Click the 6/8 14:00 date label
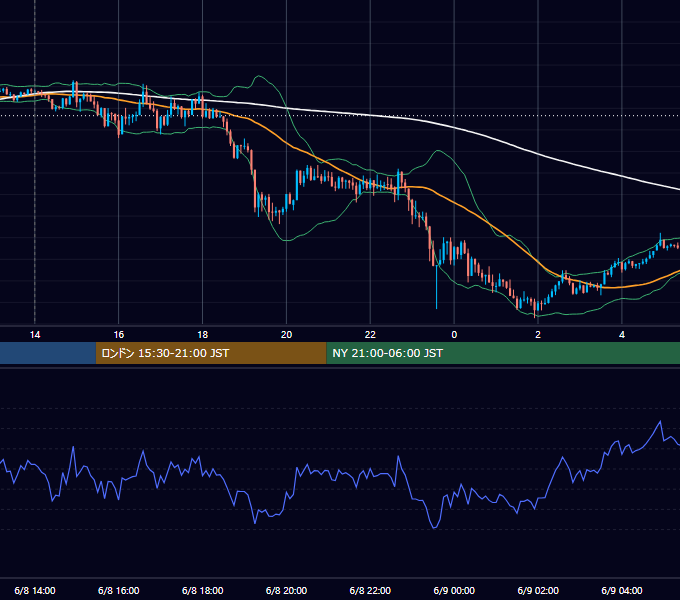The image size is (680, 600). [x=35, y=590]
